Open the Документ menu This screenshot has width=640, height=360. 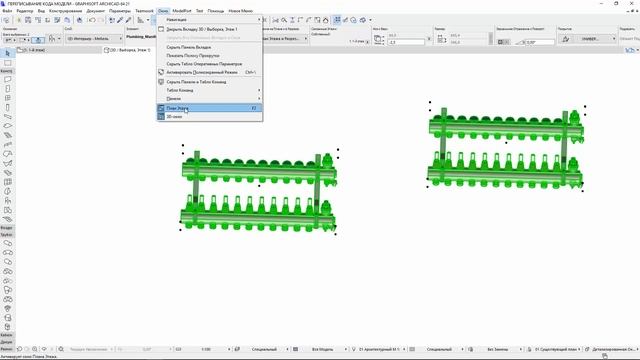(x=96, y=11)
